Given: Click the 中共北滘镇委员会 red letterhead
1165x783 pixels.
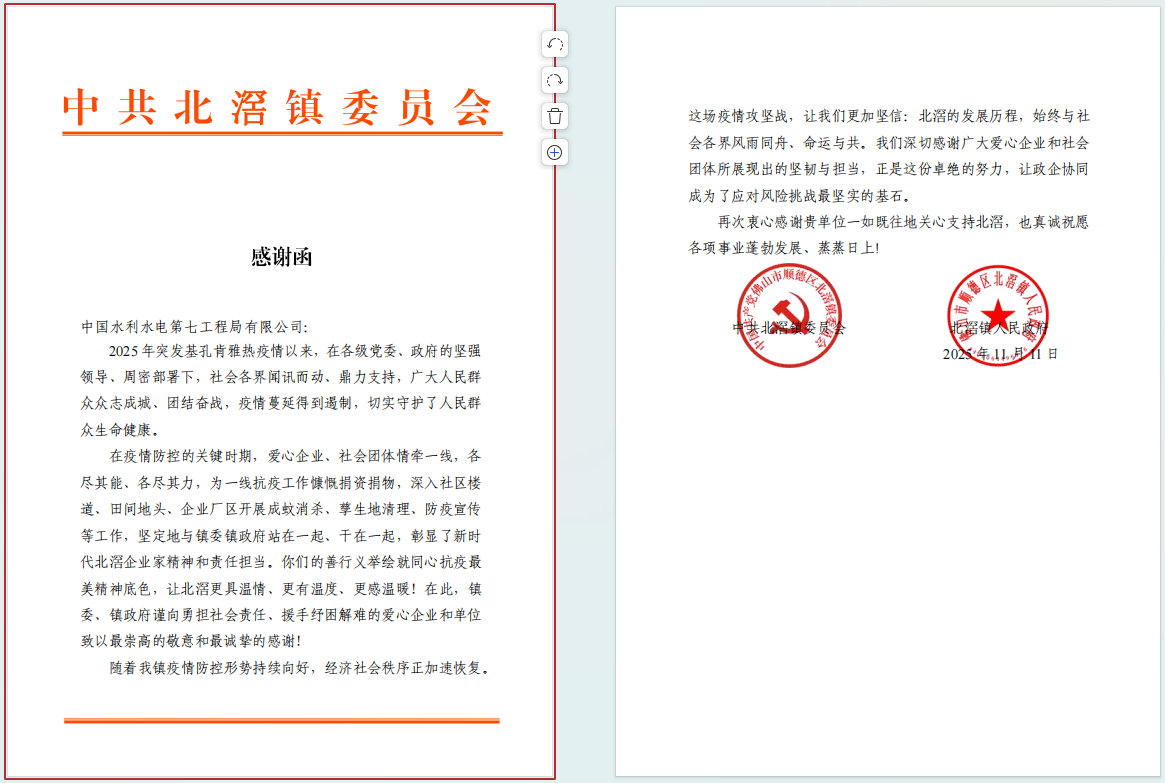Looking at the screenshot, I should 278,107.
